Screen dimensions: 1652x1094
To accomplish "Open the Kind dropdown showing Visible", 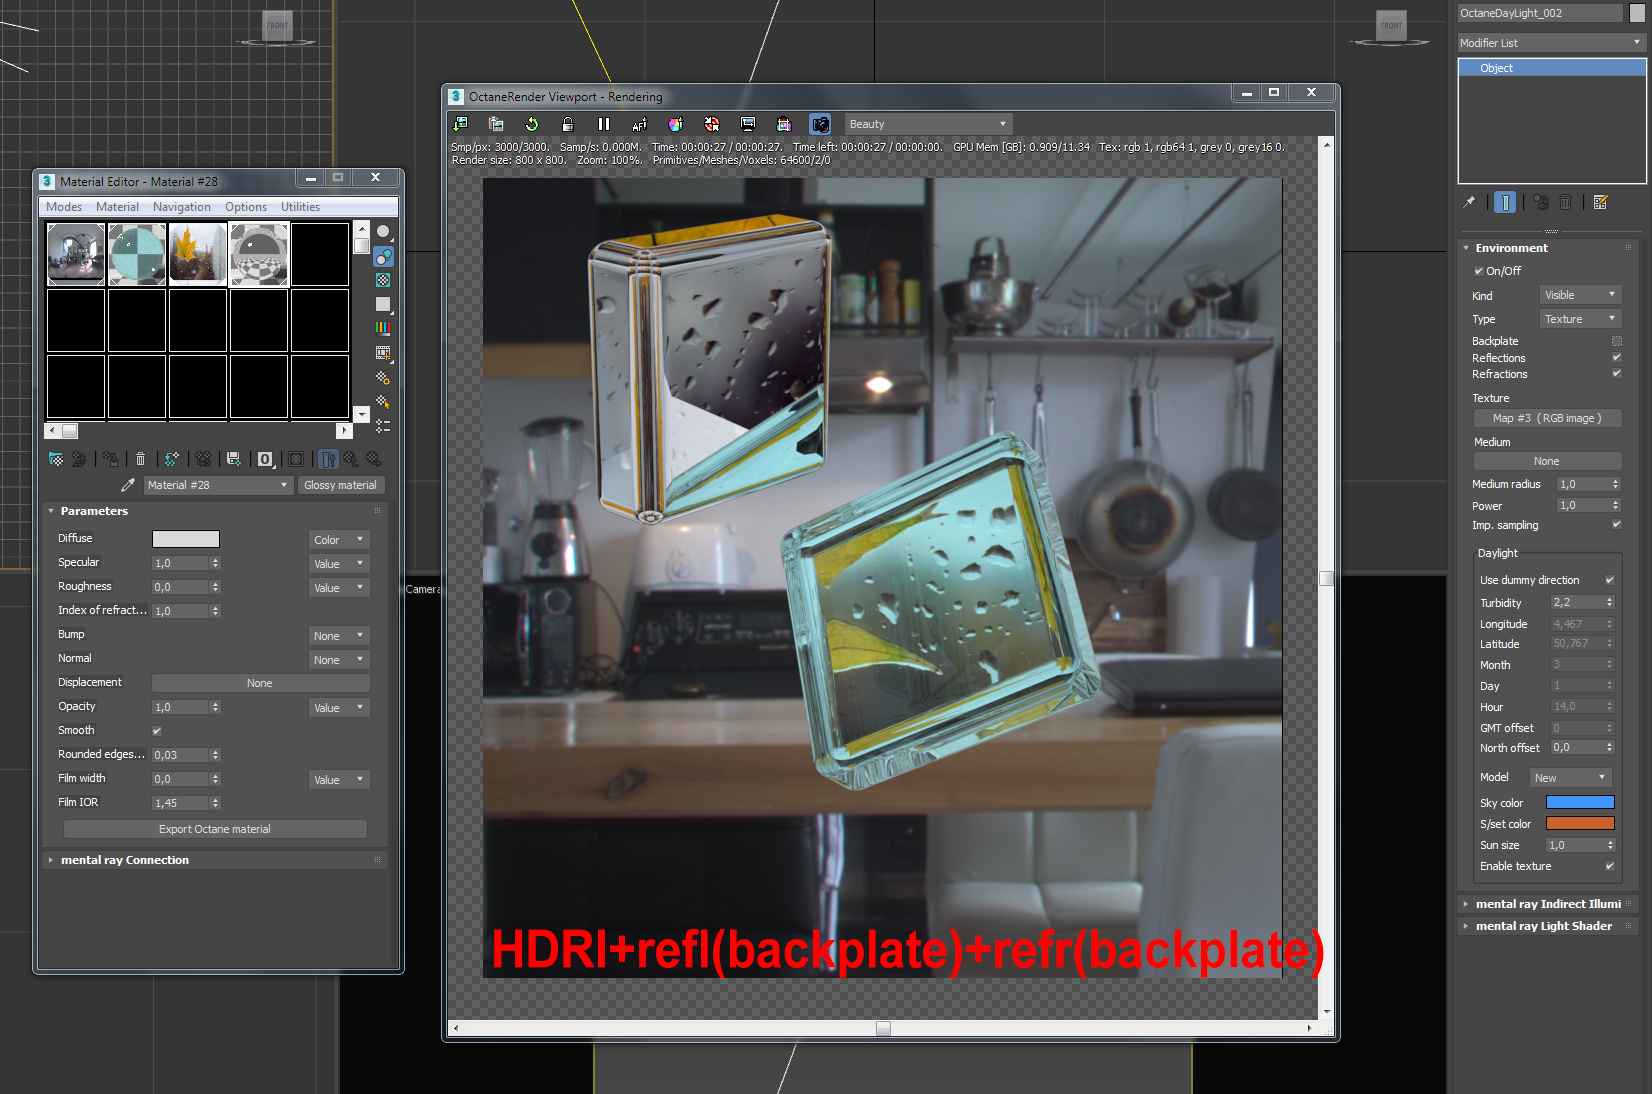I will pyautogui.click(x=1580, y=295).
